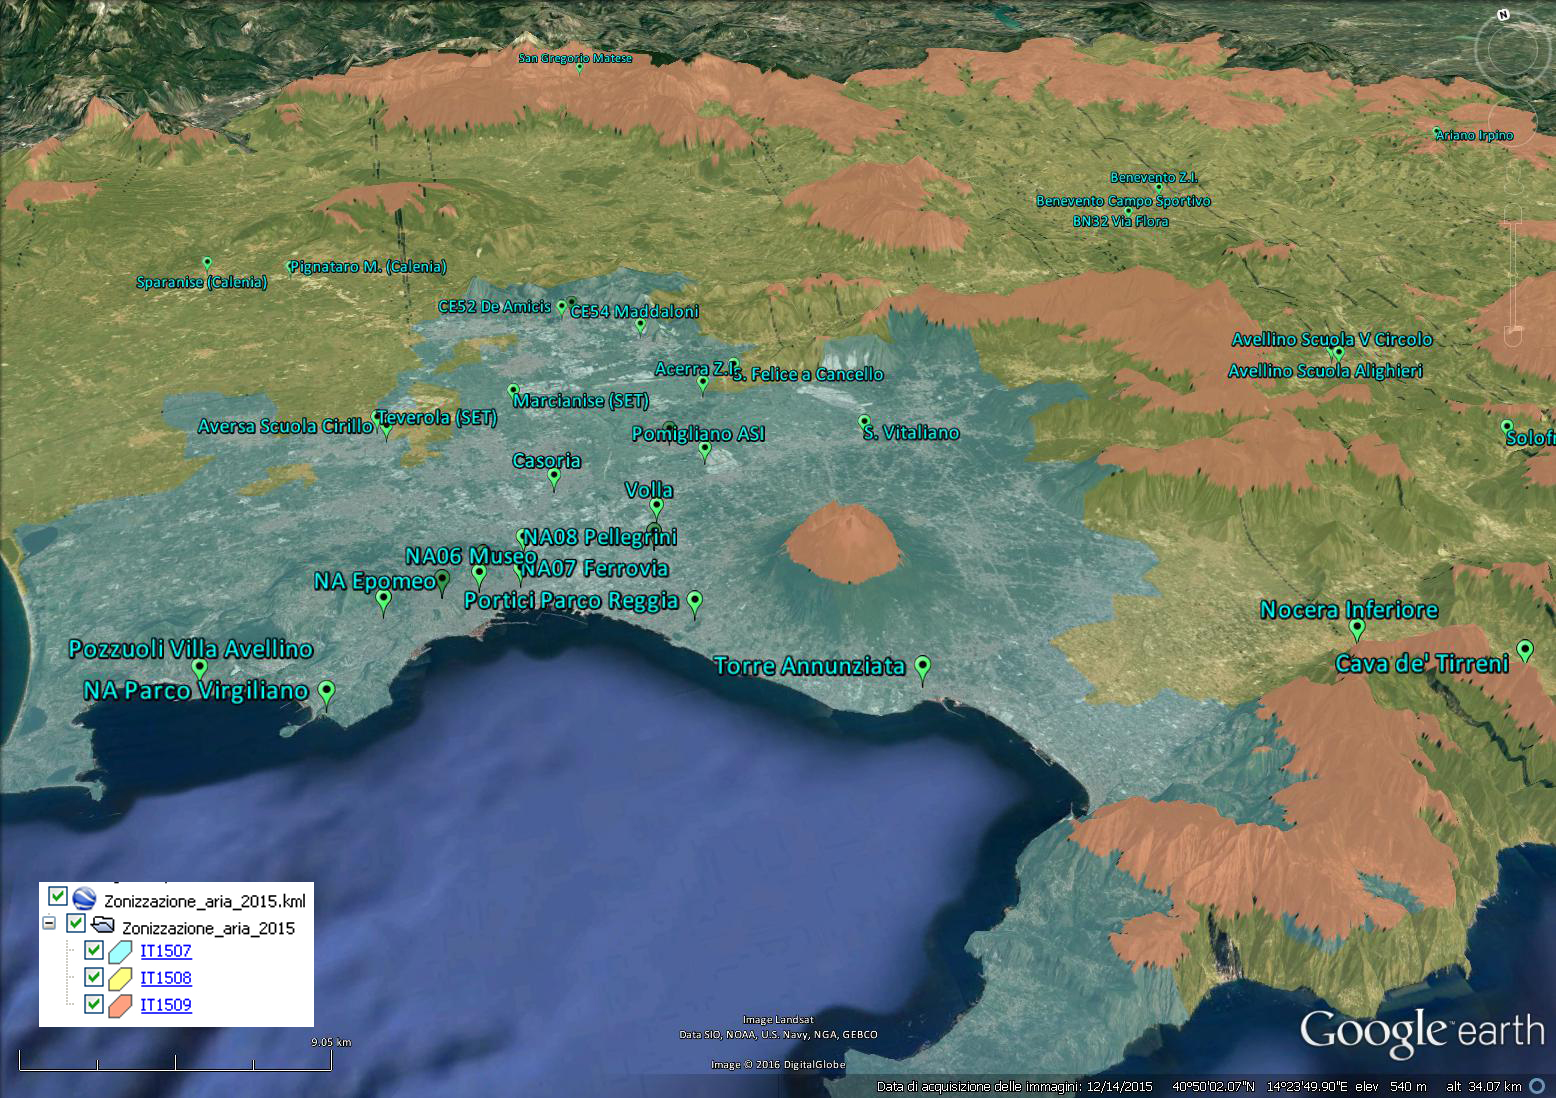This screenshot has height=1098, width=1556.
Task: Click the NA Epomeo placemark pin
Action: (384, 601)
